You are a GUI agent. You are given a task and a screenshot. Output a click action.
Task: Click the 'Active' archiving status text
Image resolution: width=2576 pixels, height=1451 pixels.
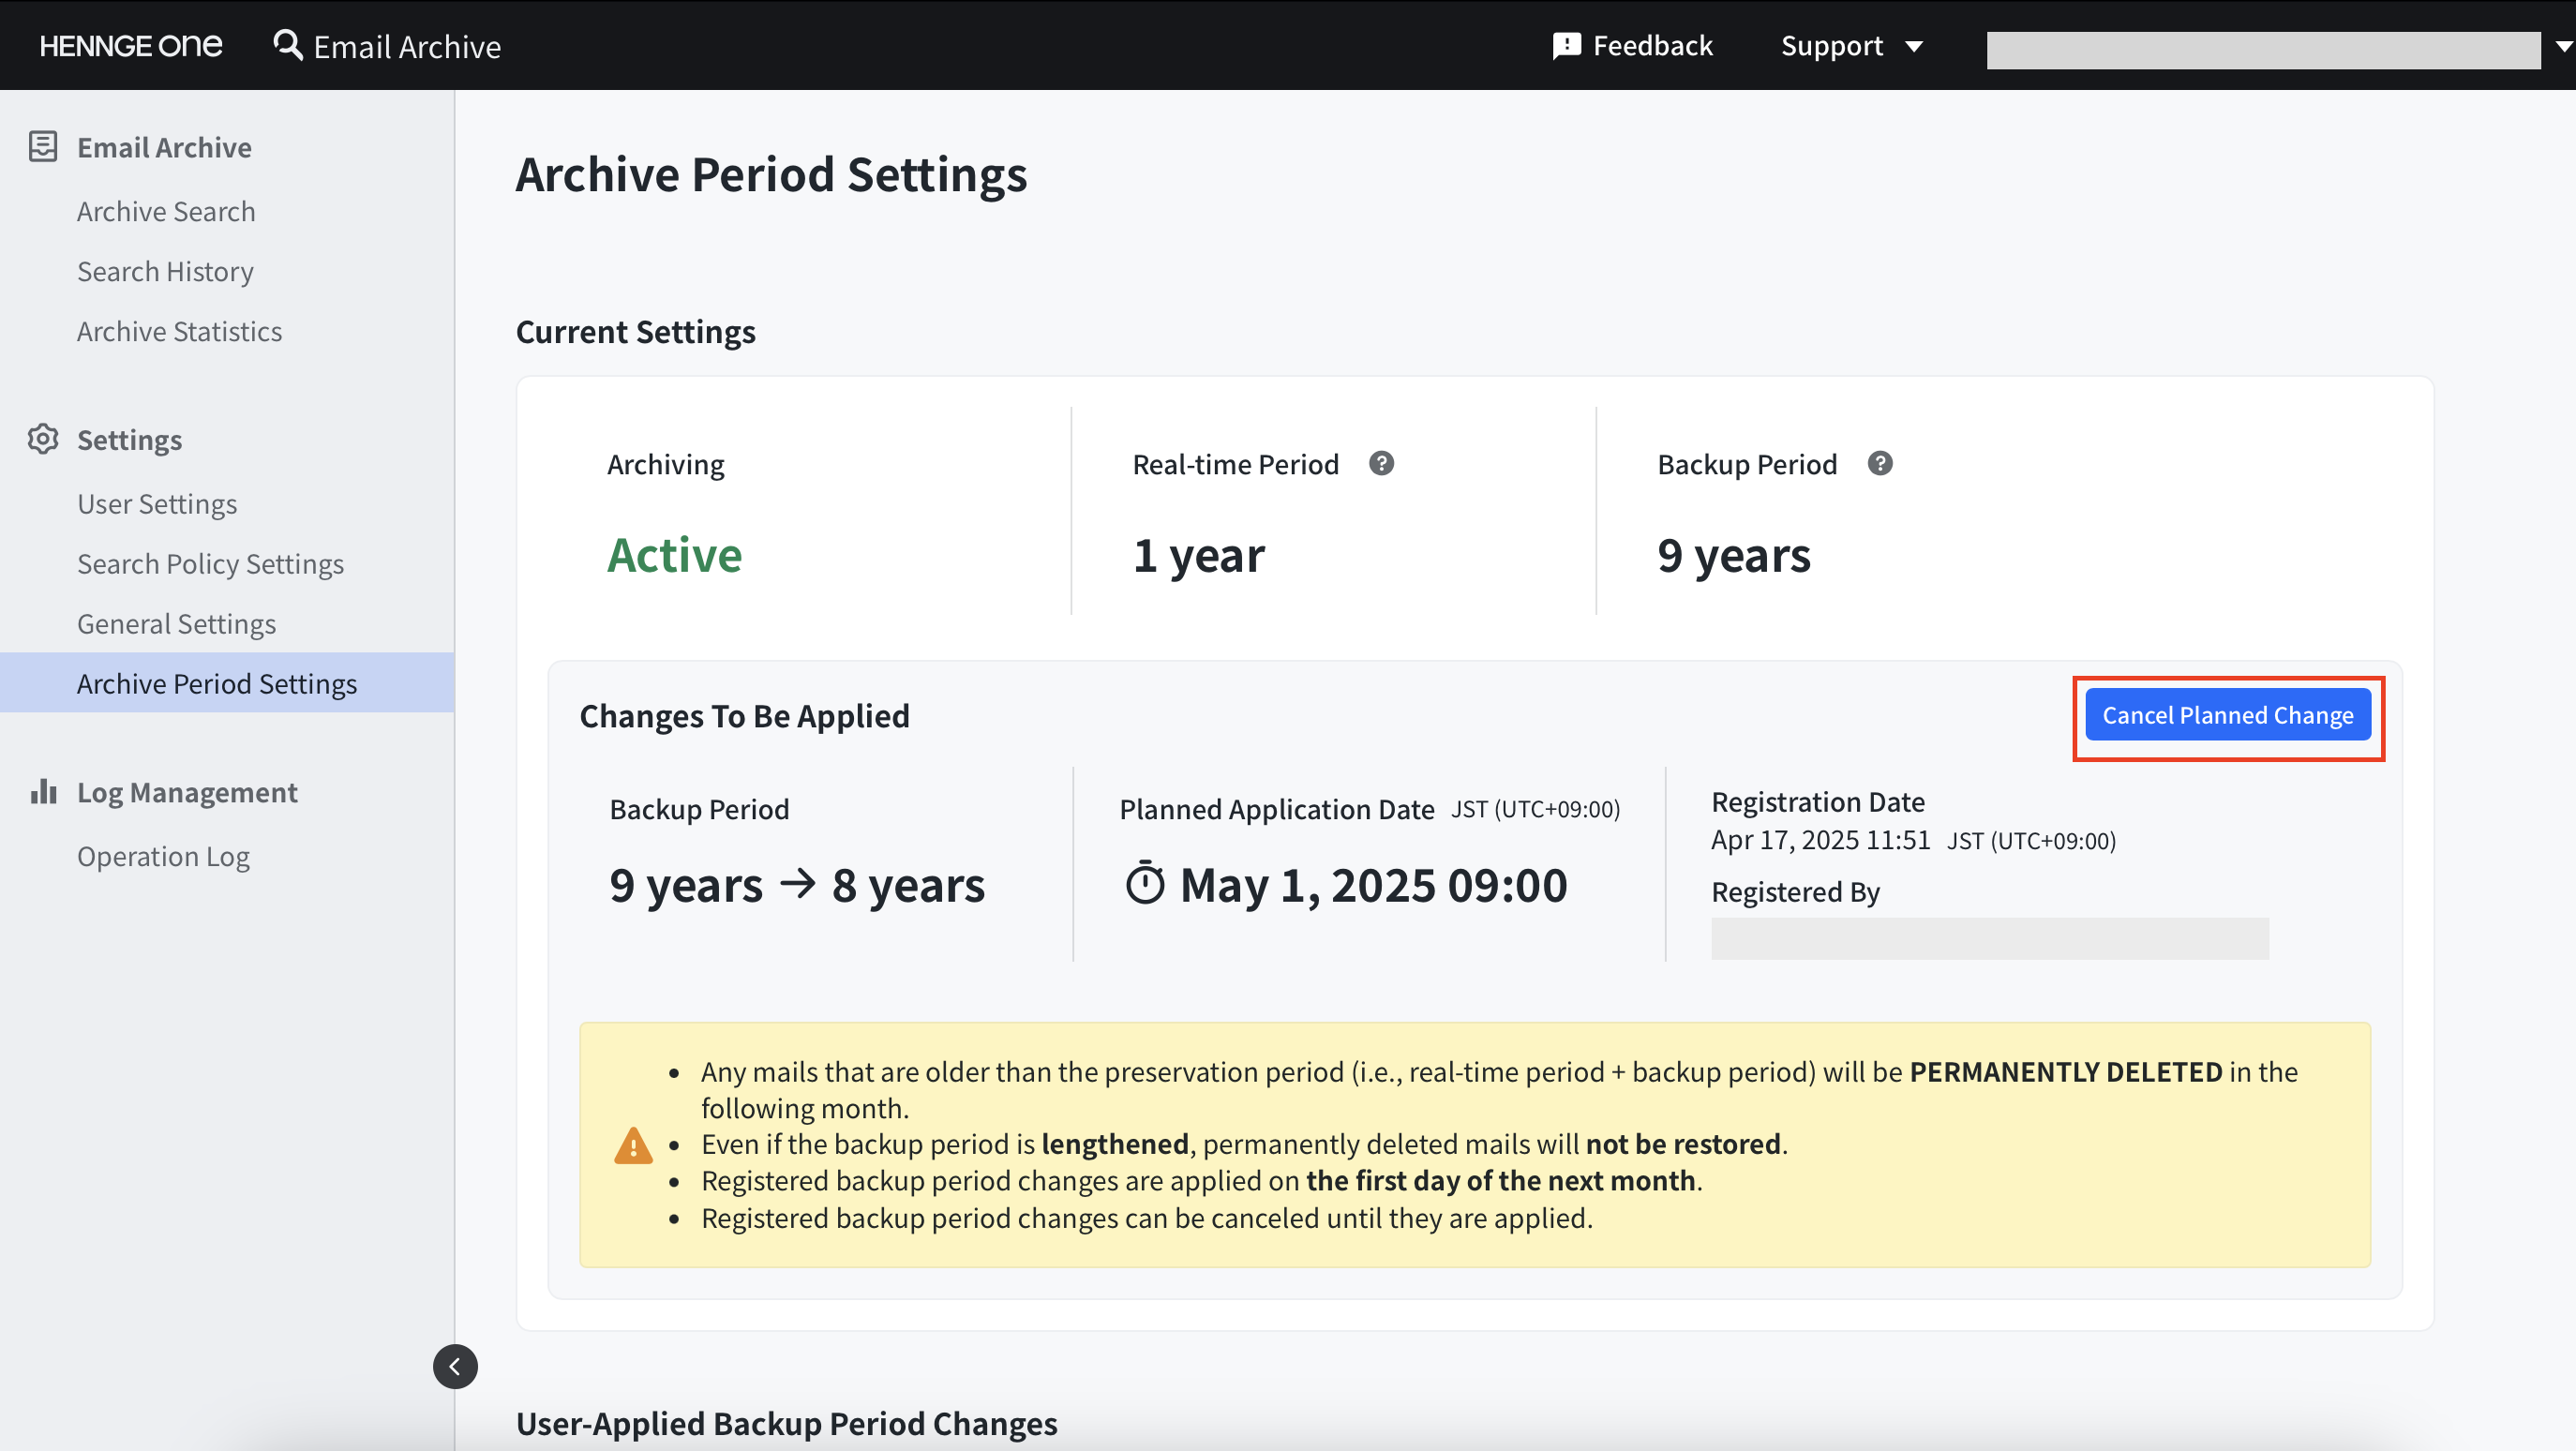[674, 555]
